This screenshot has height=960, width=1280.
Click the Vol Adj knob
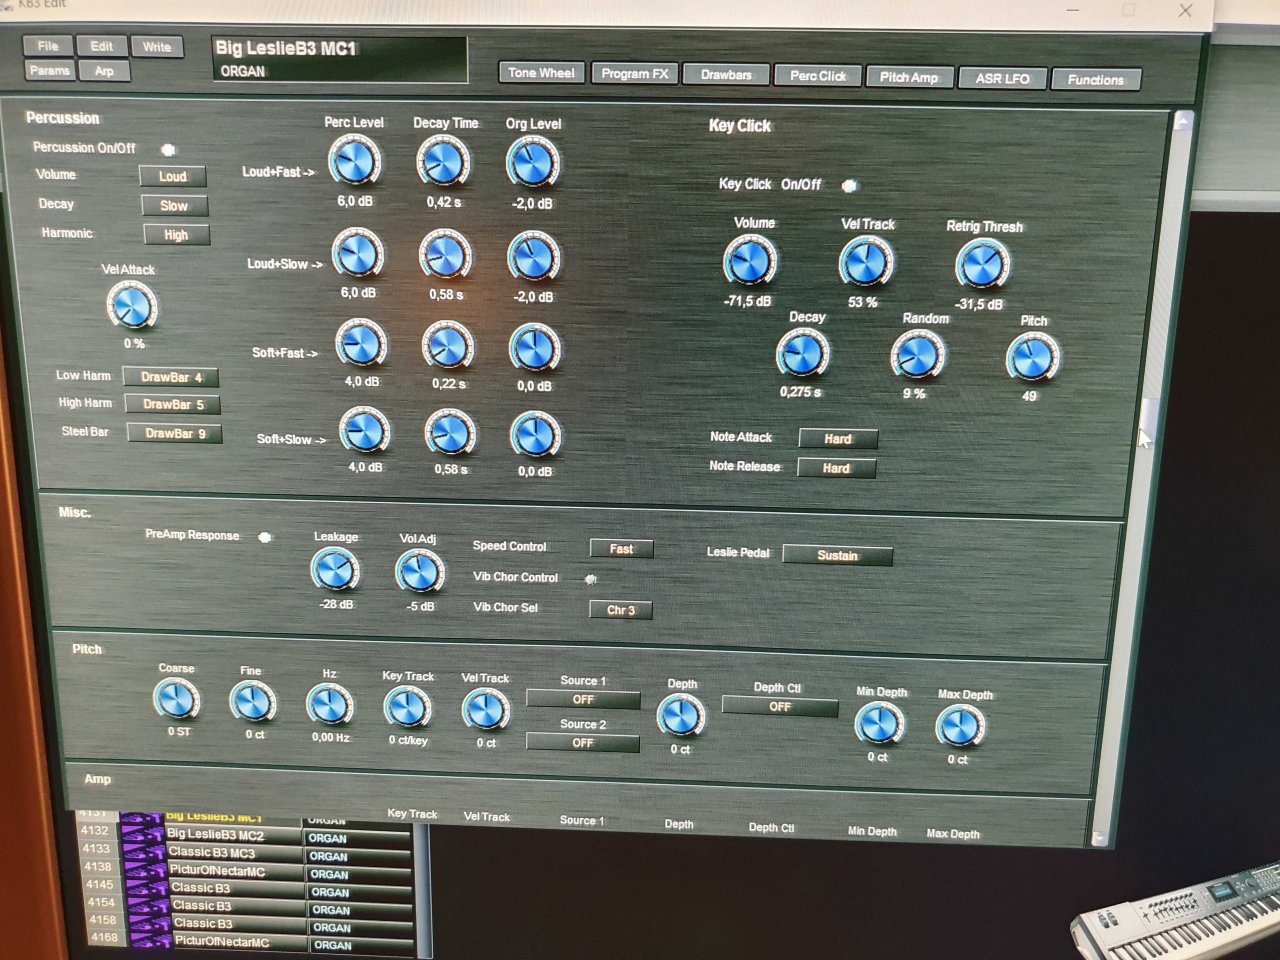coord(419,572)
